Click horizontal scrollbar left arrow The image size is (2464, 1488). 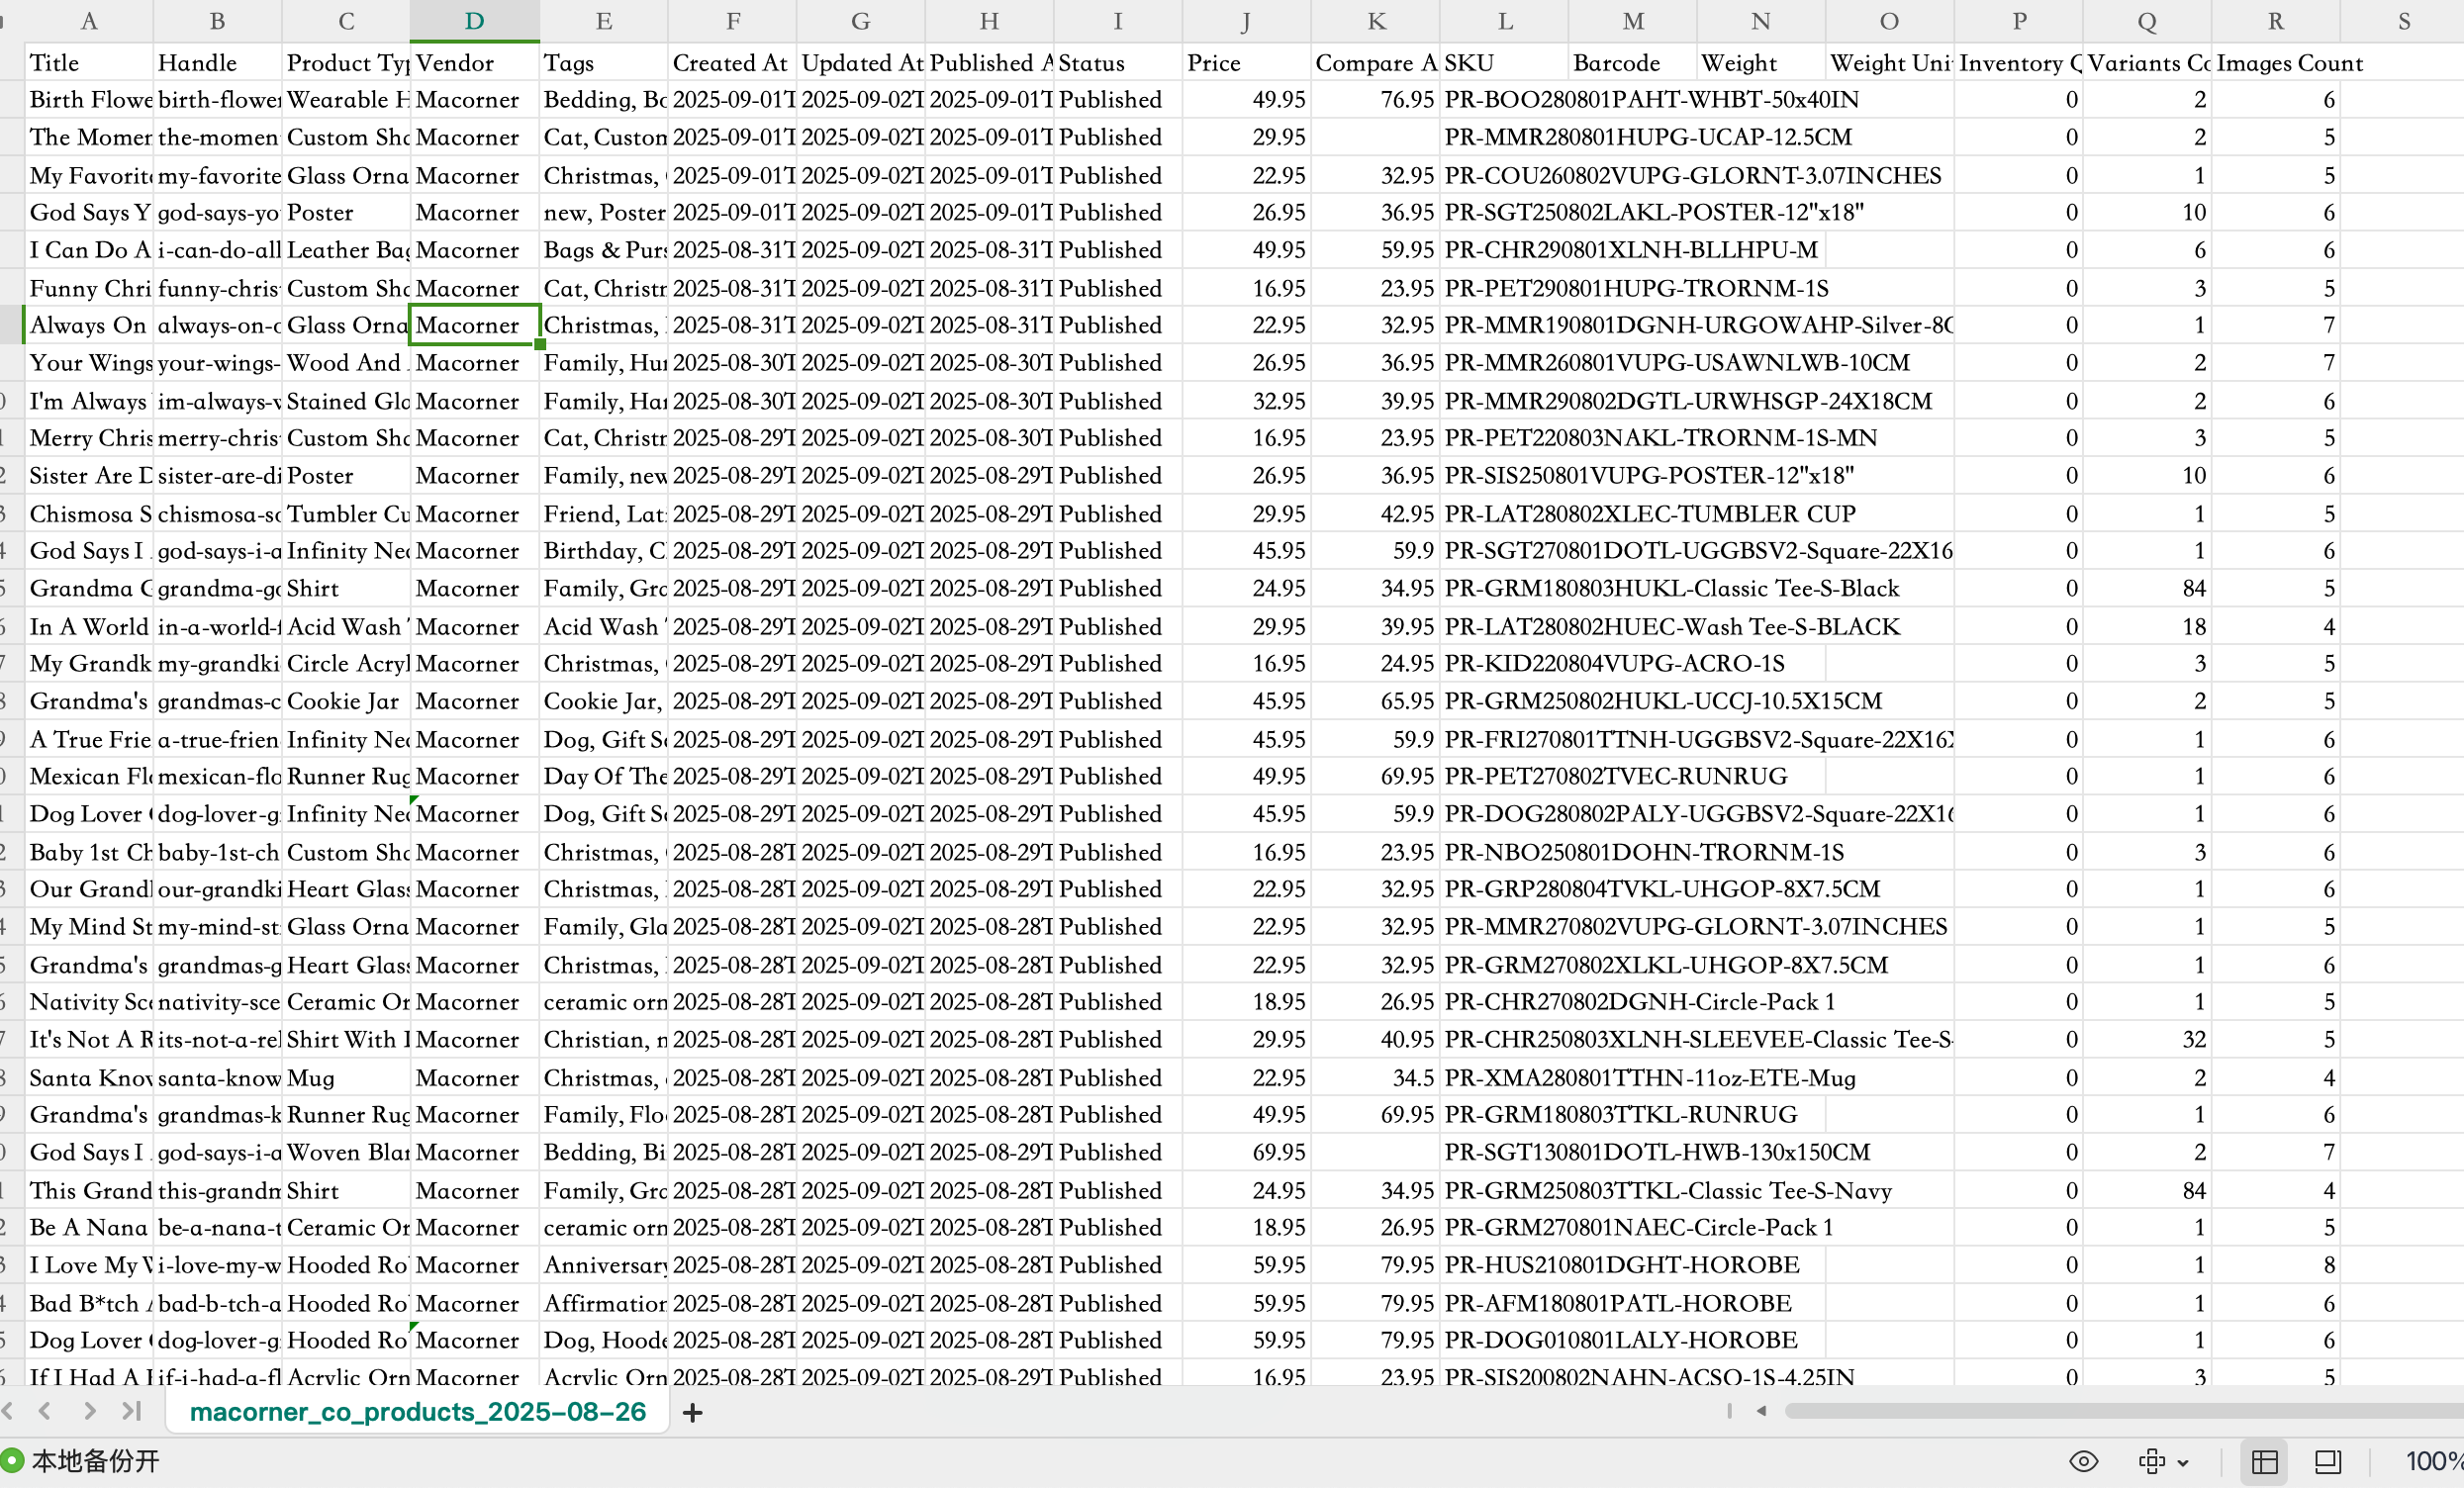[x=1761, y=1411]
